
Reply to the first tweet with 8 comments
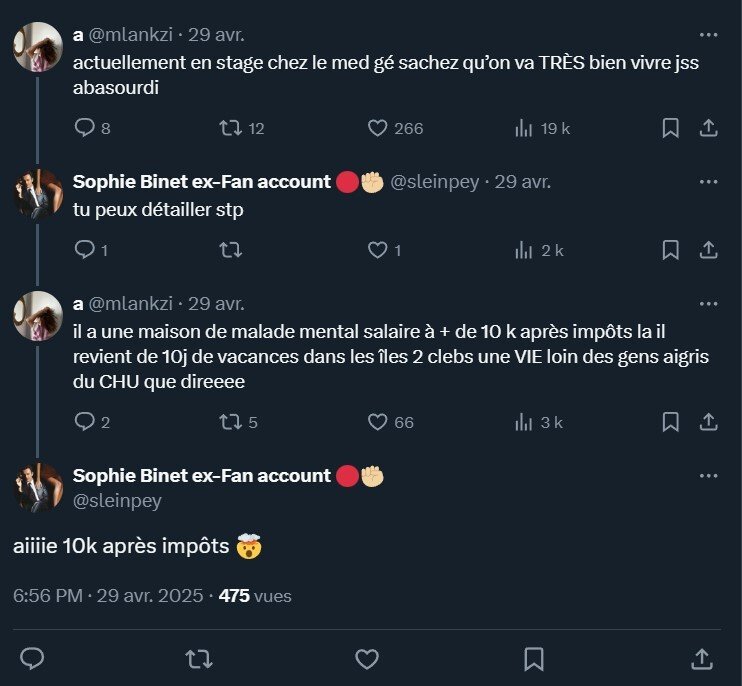pyautogui.click(x=86, y=128)
